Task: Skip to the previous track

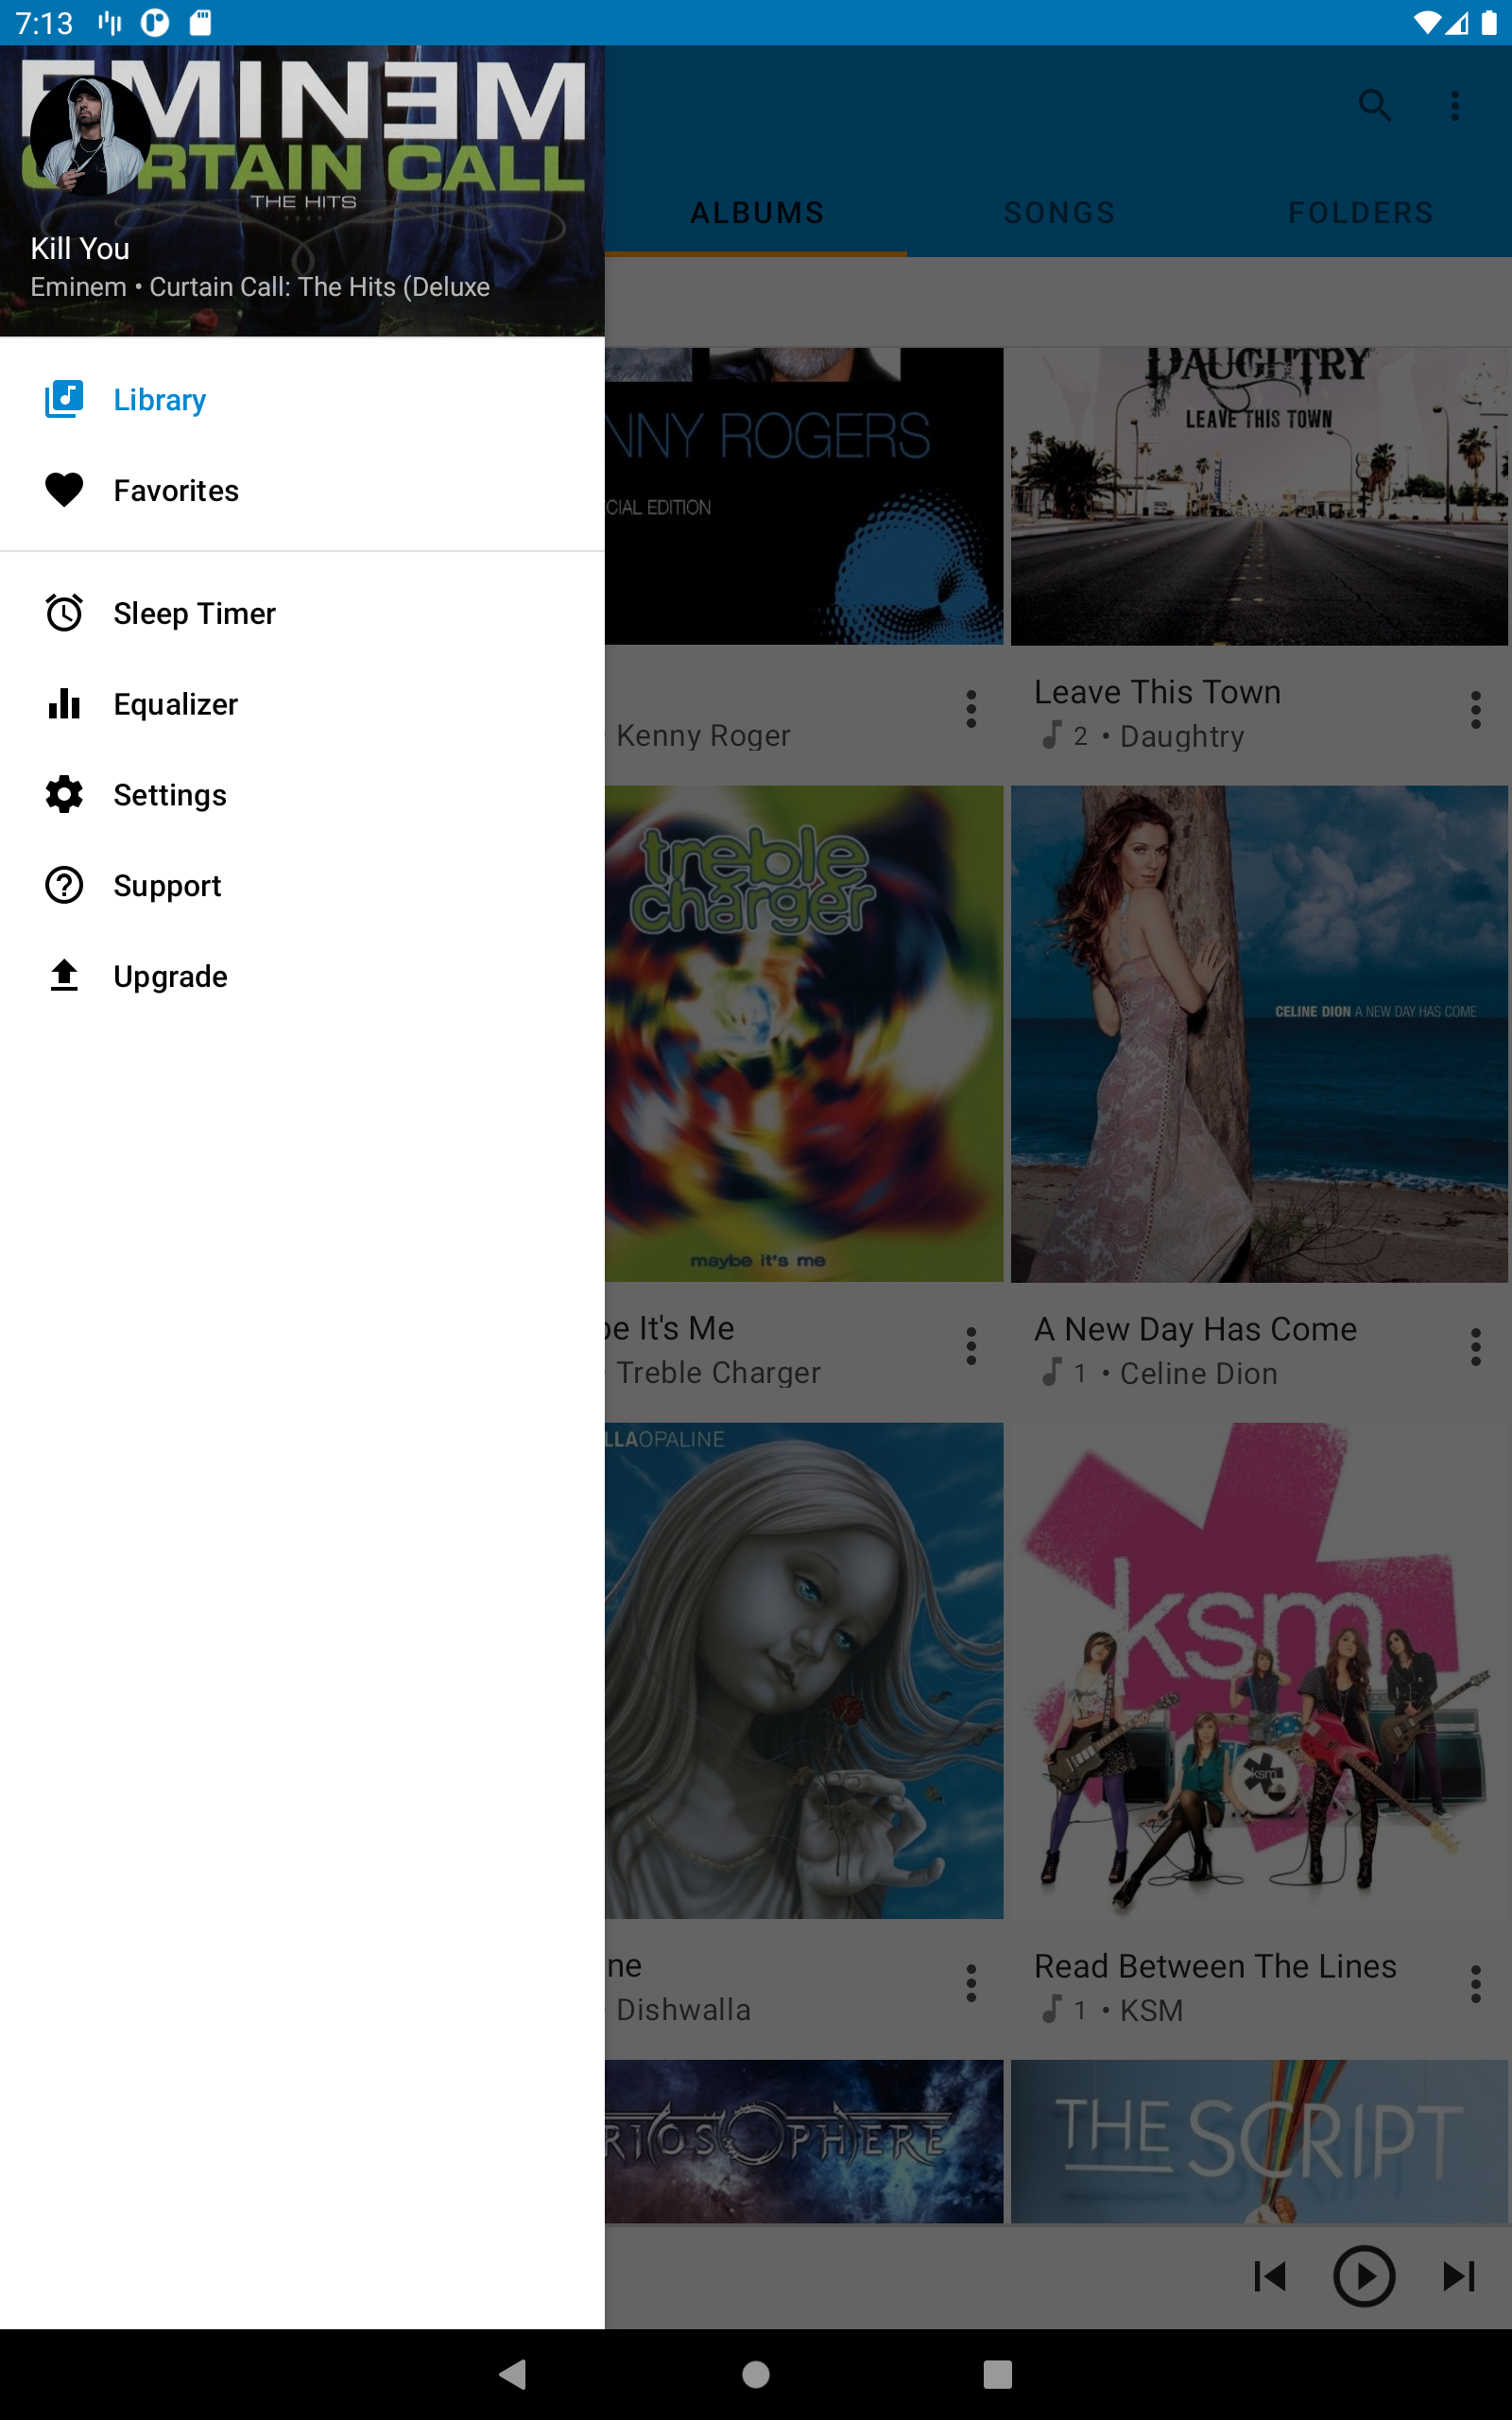Action: coord(1269,2276)
